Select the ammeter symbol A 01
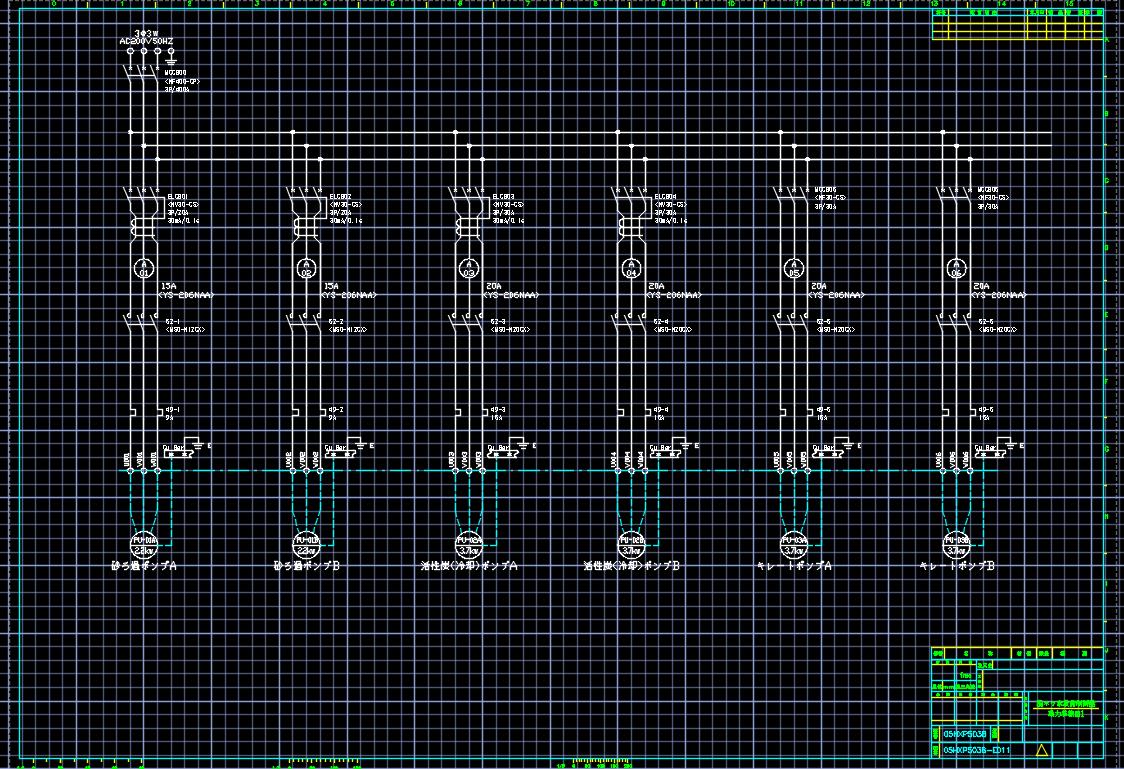This screenshot has width=1124, height=769. click(144, 267)
